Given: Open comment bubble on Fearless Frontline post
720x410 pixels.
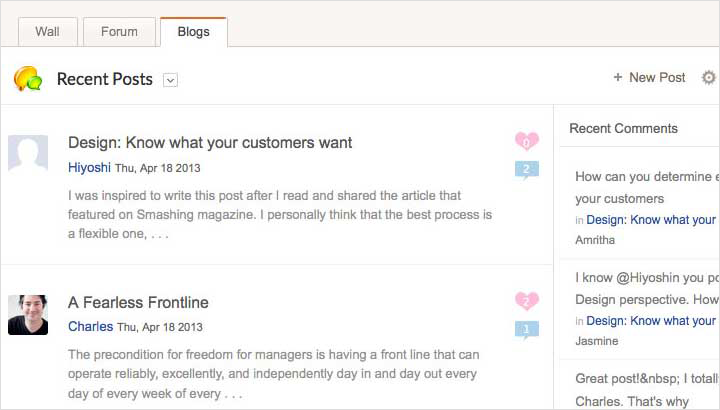Looking at the screenshot, I should [x=527, y=329].
